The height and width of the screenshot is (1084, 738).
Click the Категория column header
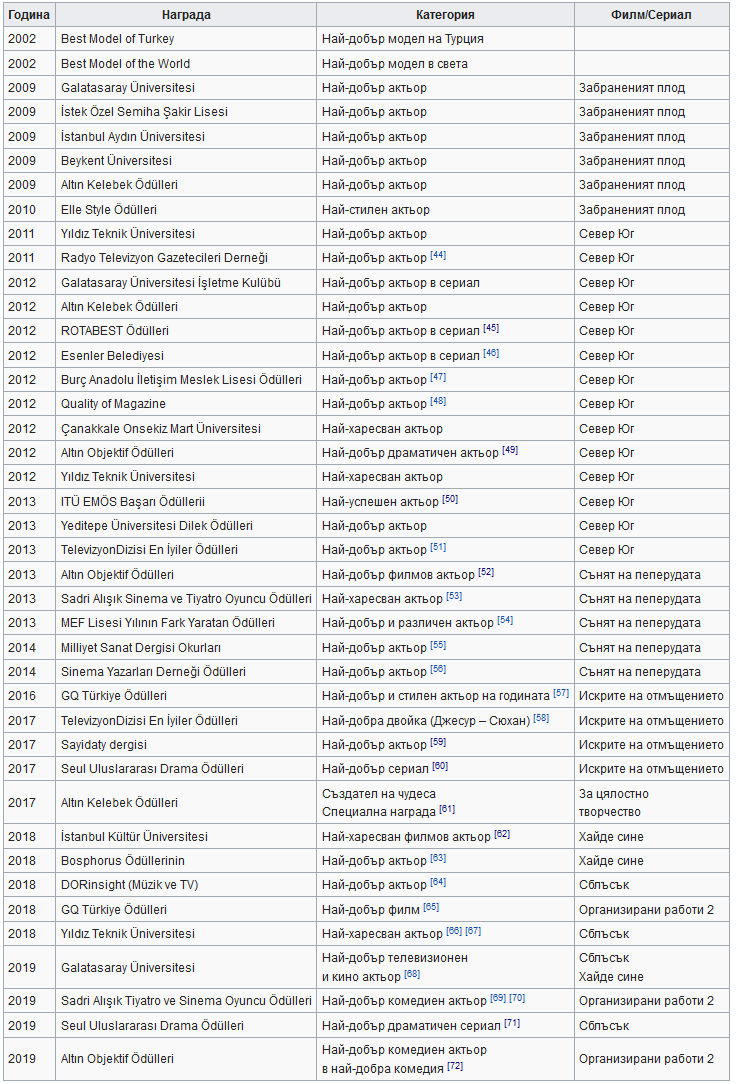click(445, 15)
